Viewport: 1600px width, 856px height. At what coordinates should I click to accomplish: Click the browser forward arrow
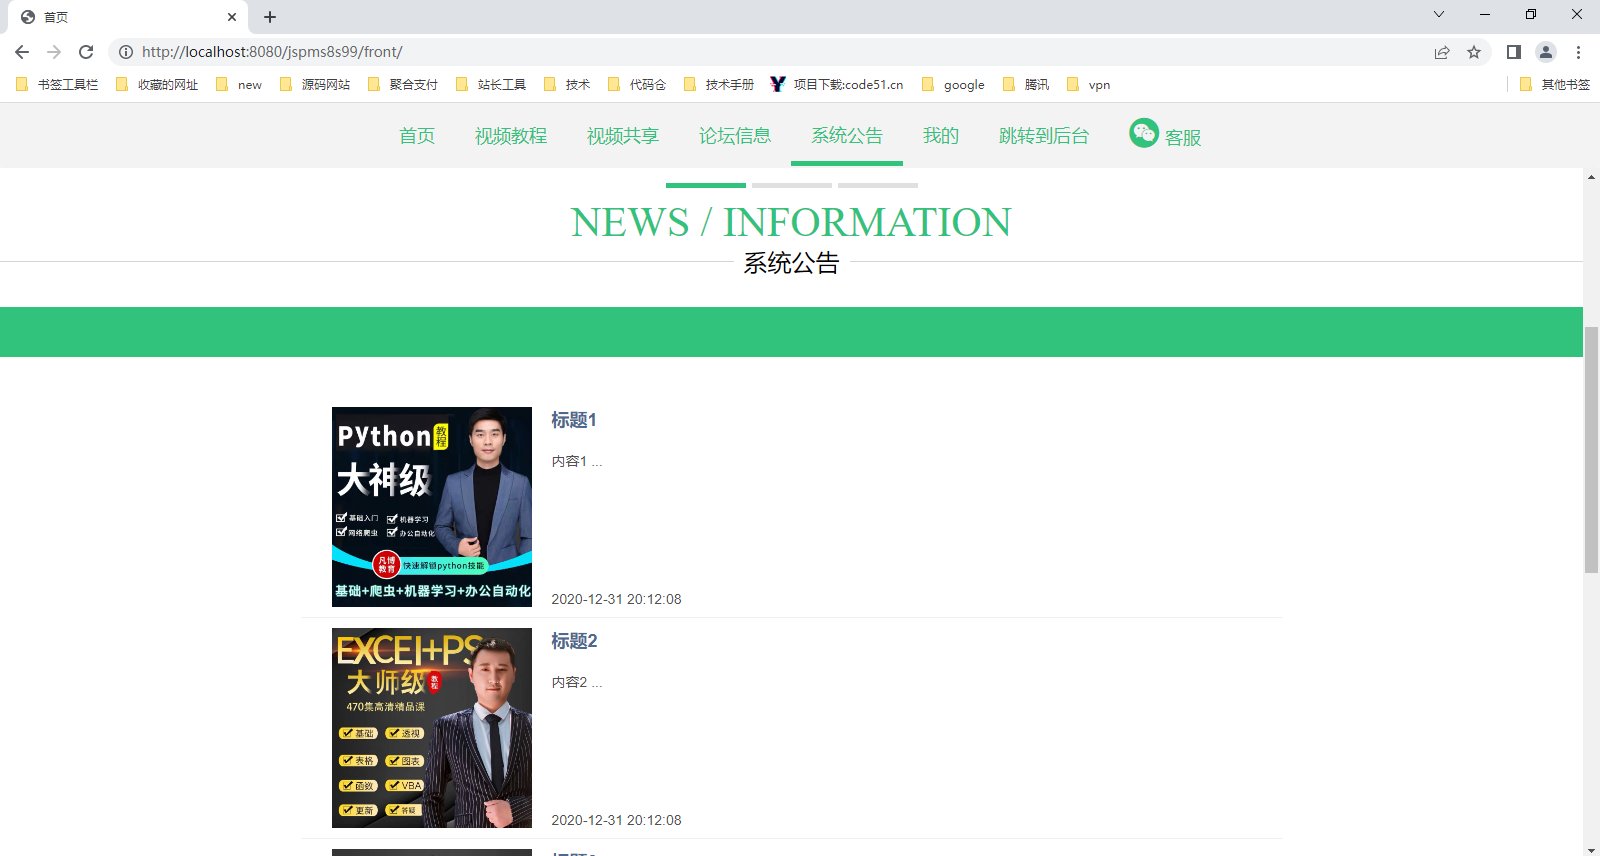[54, 52]
